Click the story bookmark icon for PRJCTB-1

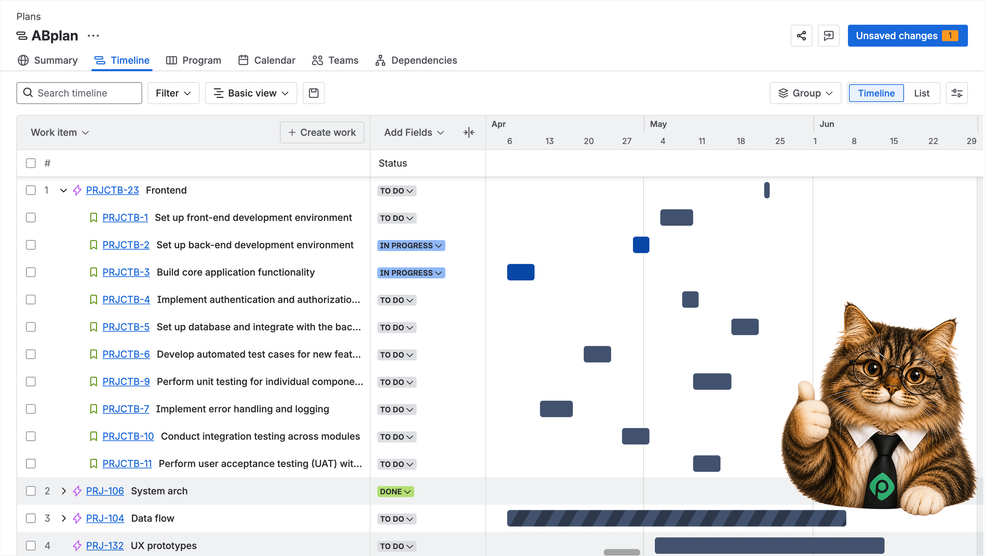tap(94, 218)
